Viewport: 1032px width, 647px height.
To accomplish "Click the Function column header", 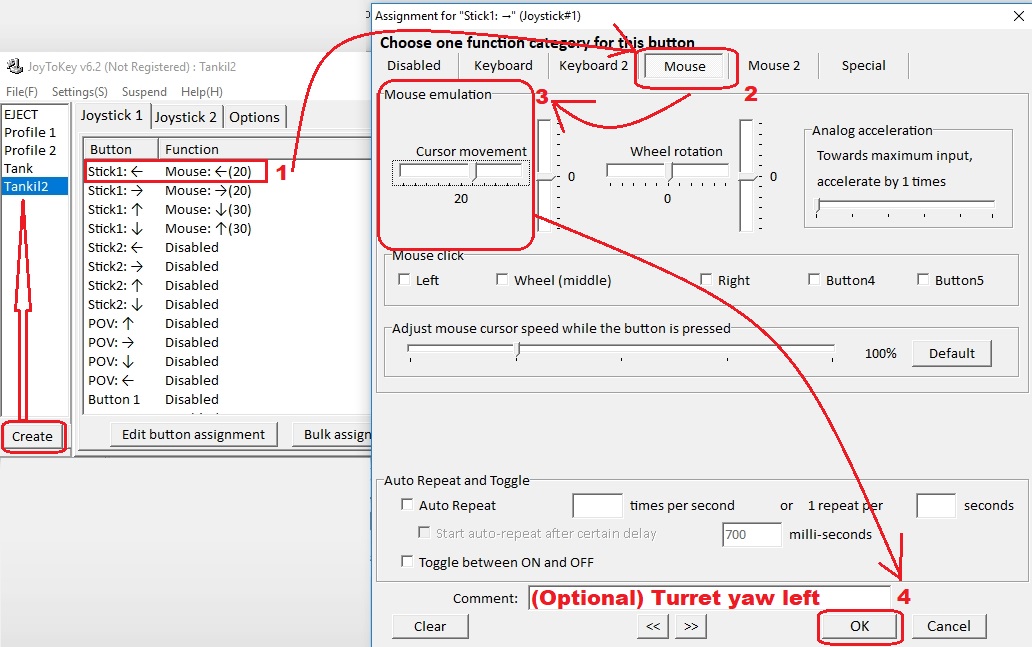I will (x=265, y=149).
